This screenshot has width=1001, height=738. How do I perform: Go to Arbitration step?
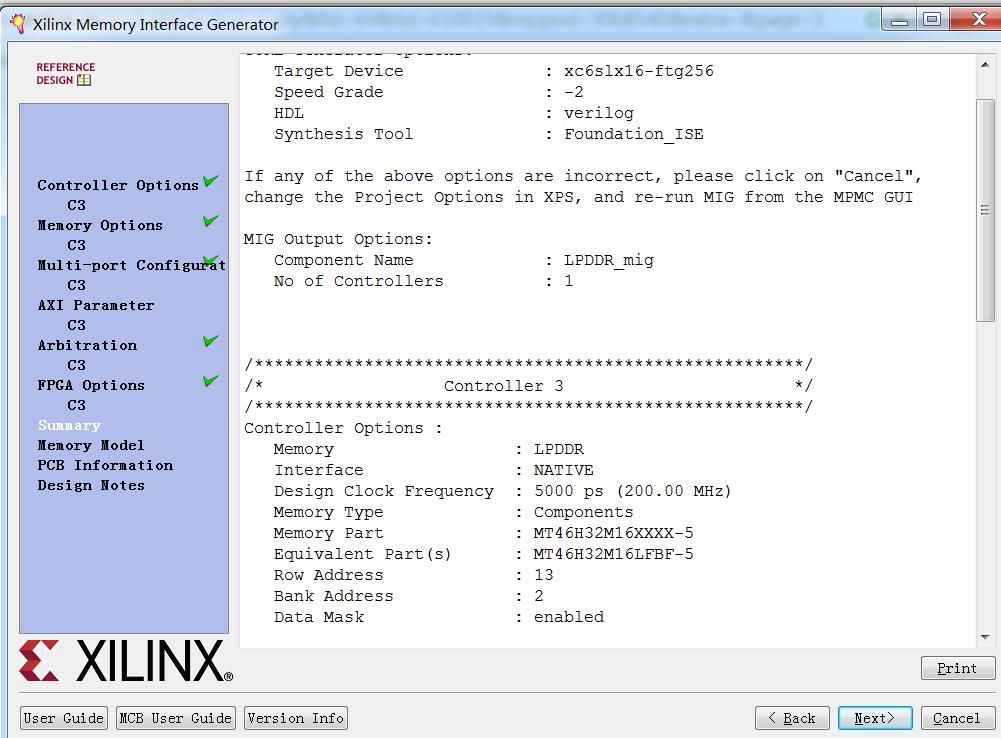[87, 345]
